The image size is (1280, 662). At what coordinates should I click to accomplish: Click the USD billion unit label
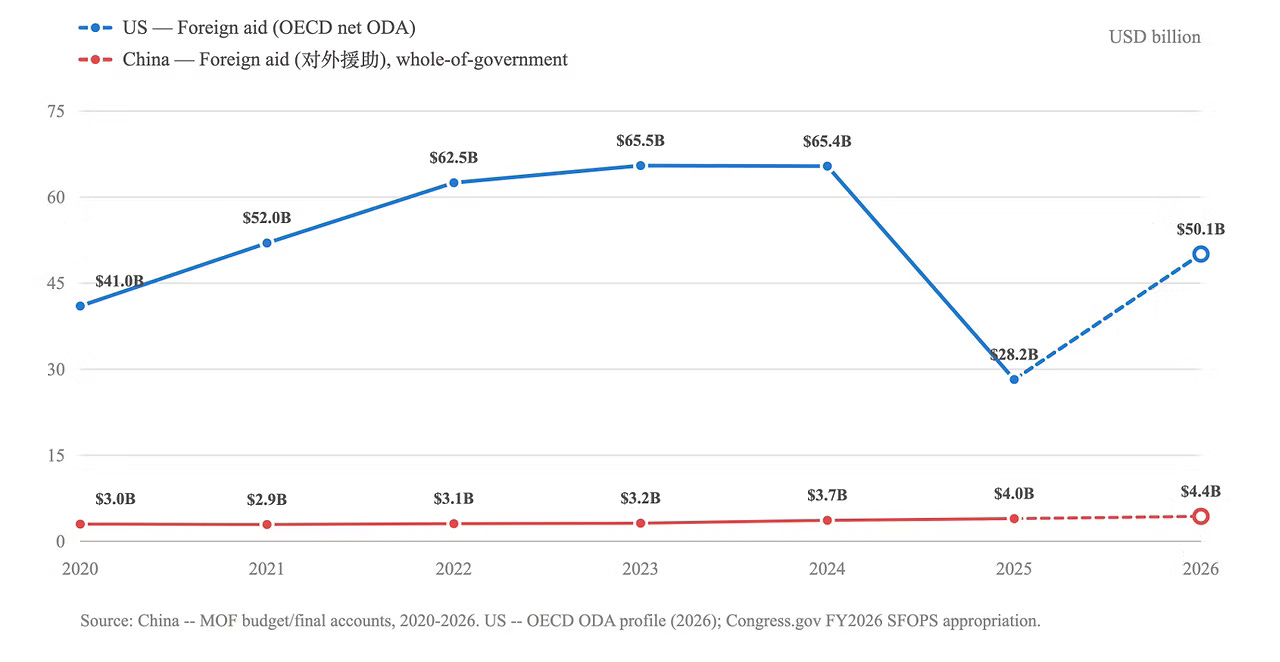click(1155, 37)
